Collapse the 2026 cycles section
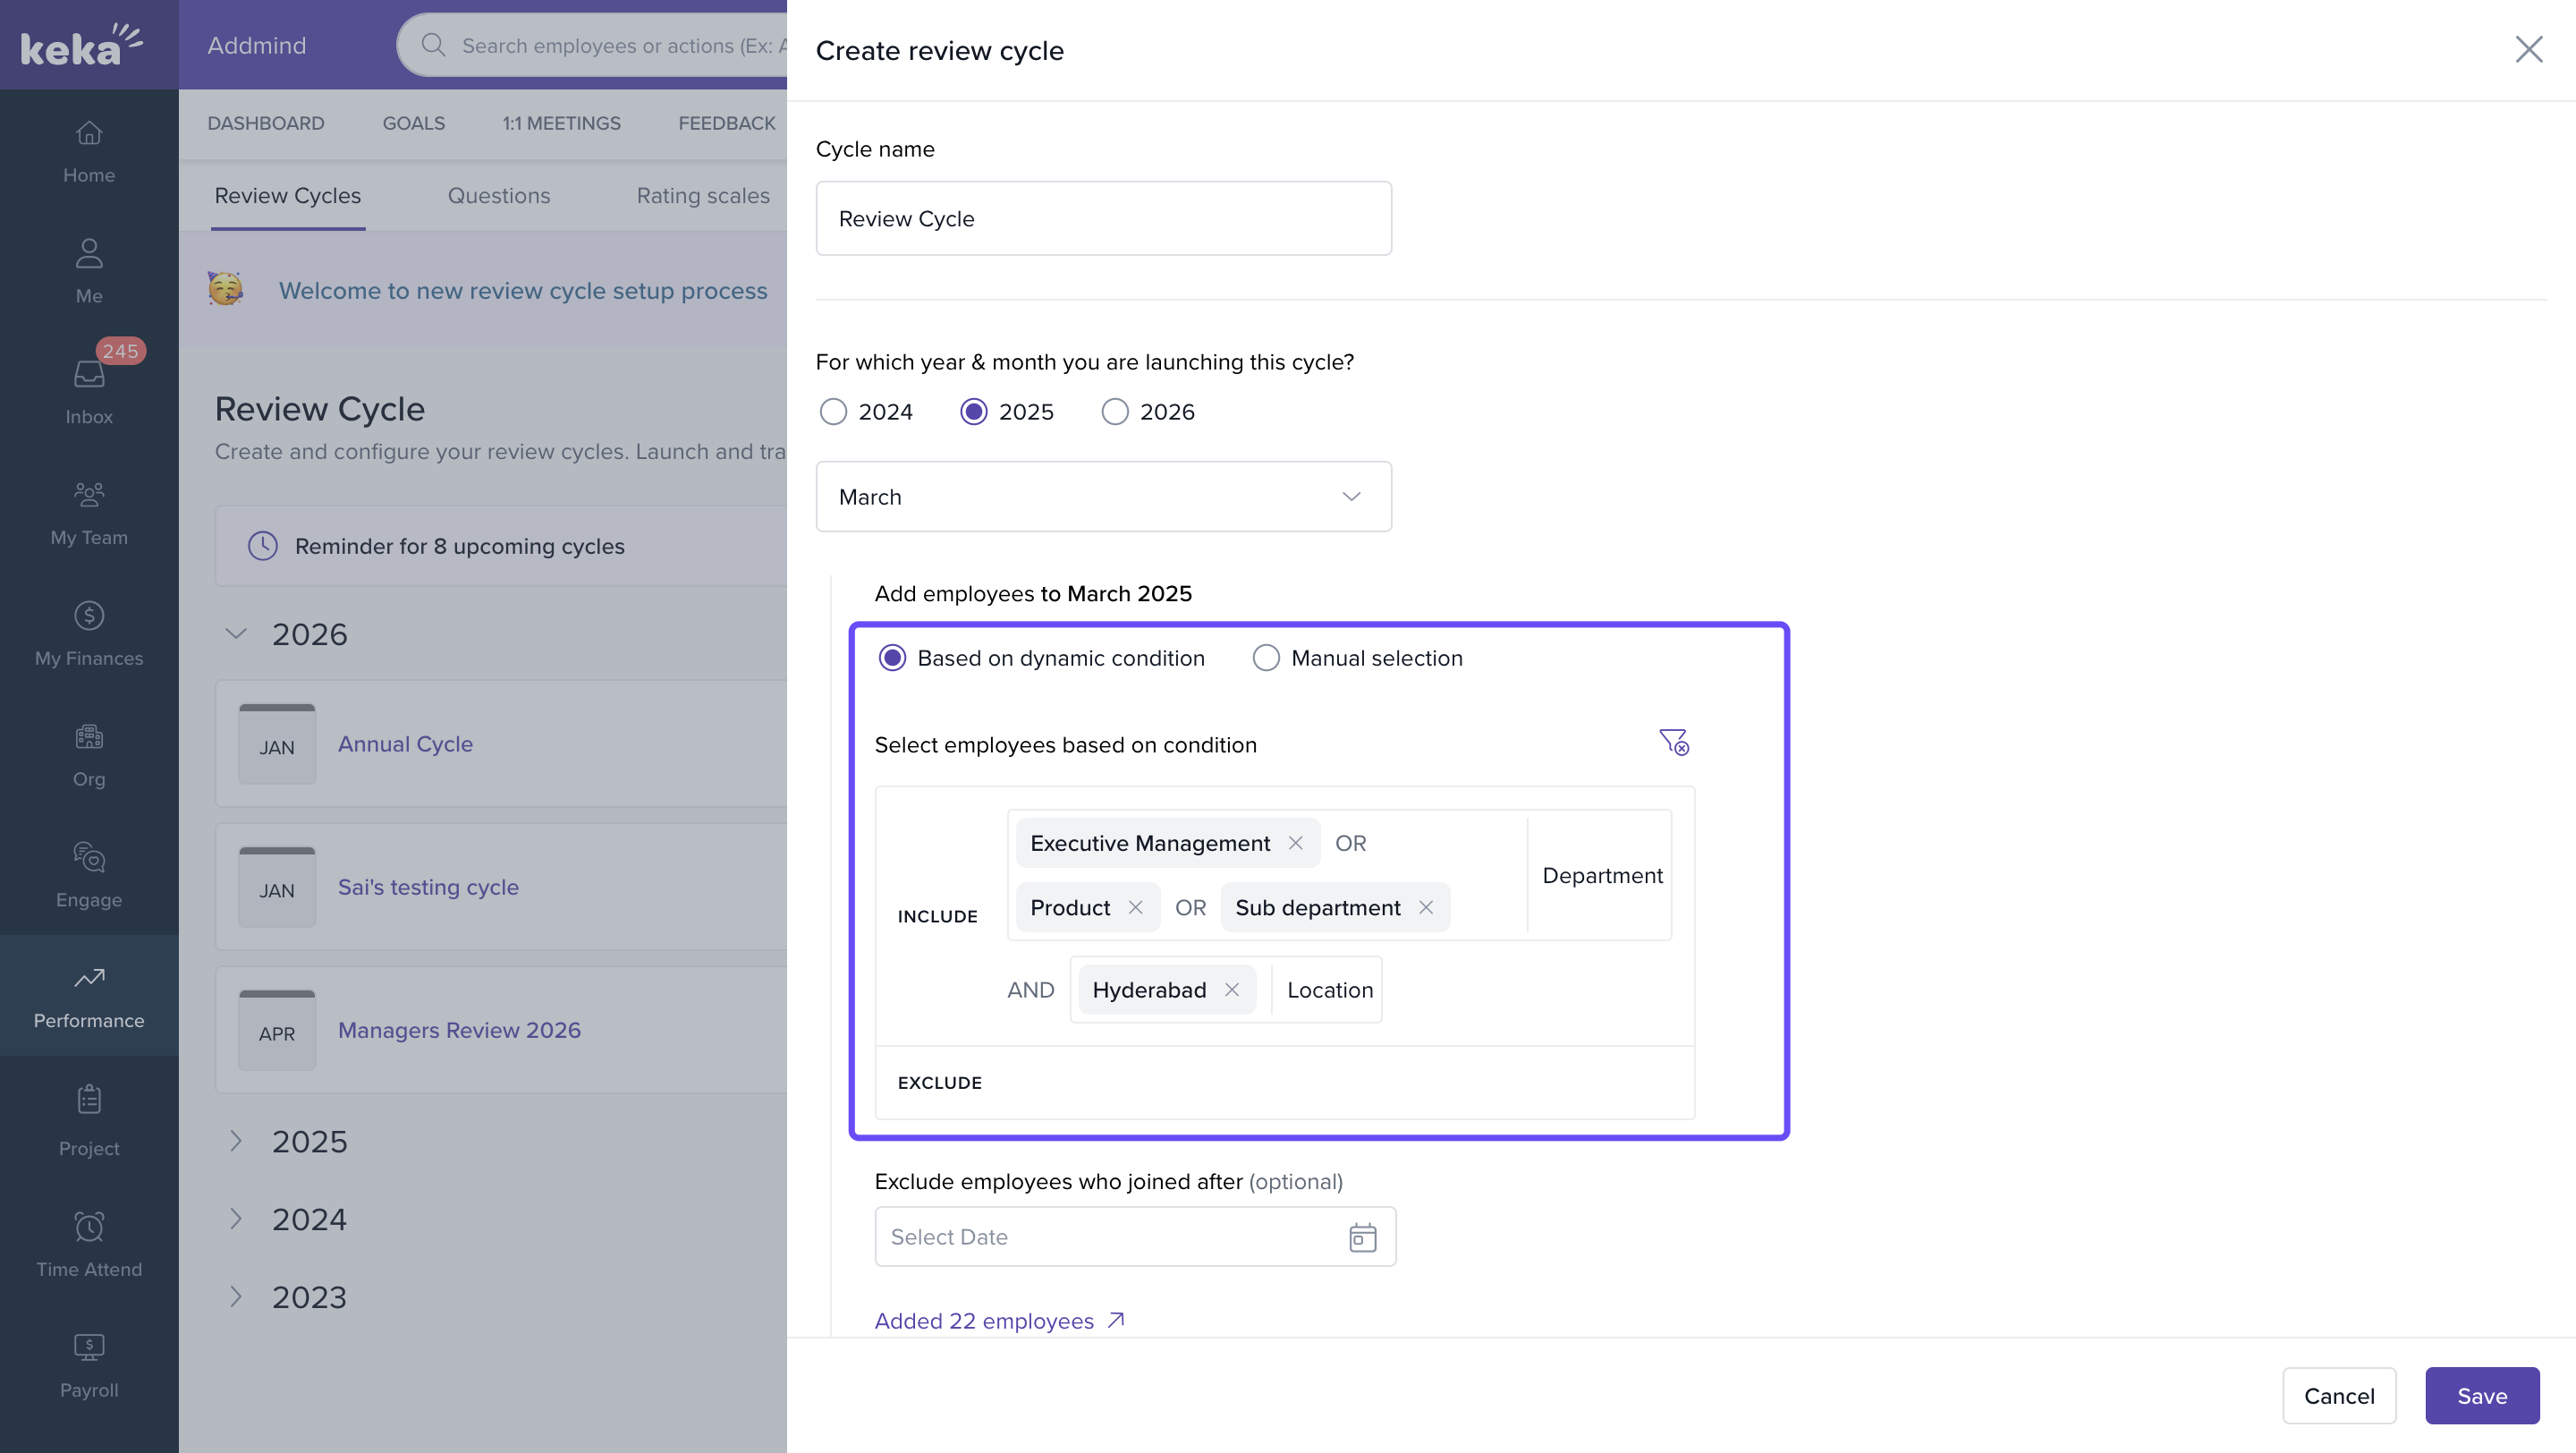This screenshot has width=2576, height=1453. tap(236, 634)
